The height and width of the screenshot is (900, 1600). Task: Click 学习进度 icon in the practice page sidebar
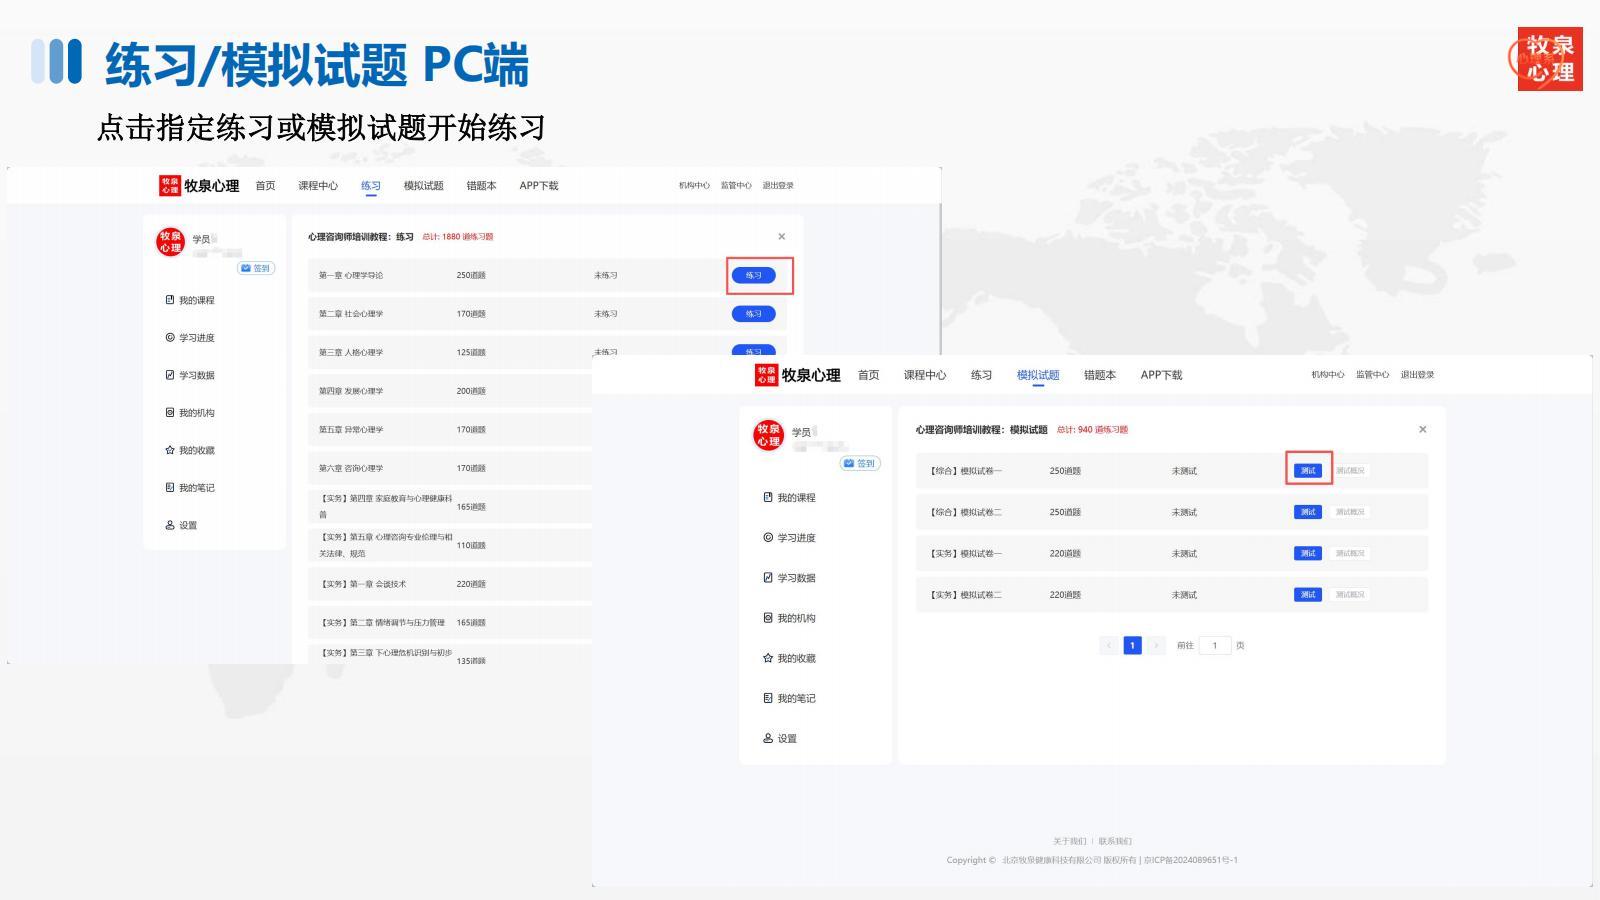point(170,338)
